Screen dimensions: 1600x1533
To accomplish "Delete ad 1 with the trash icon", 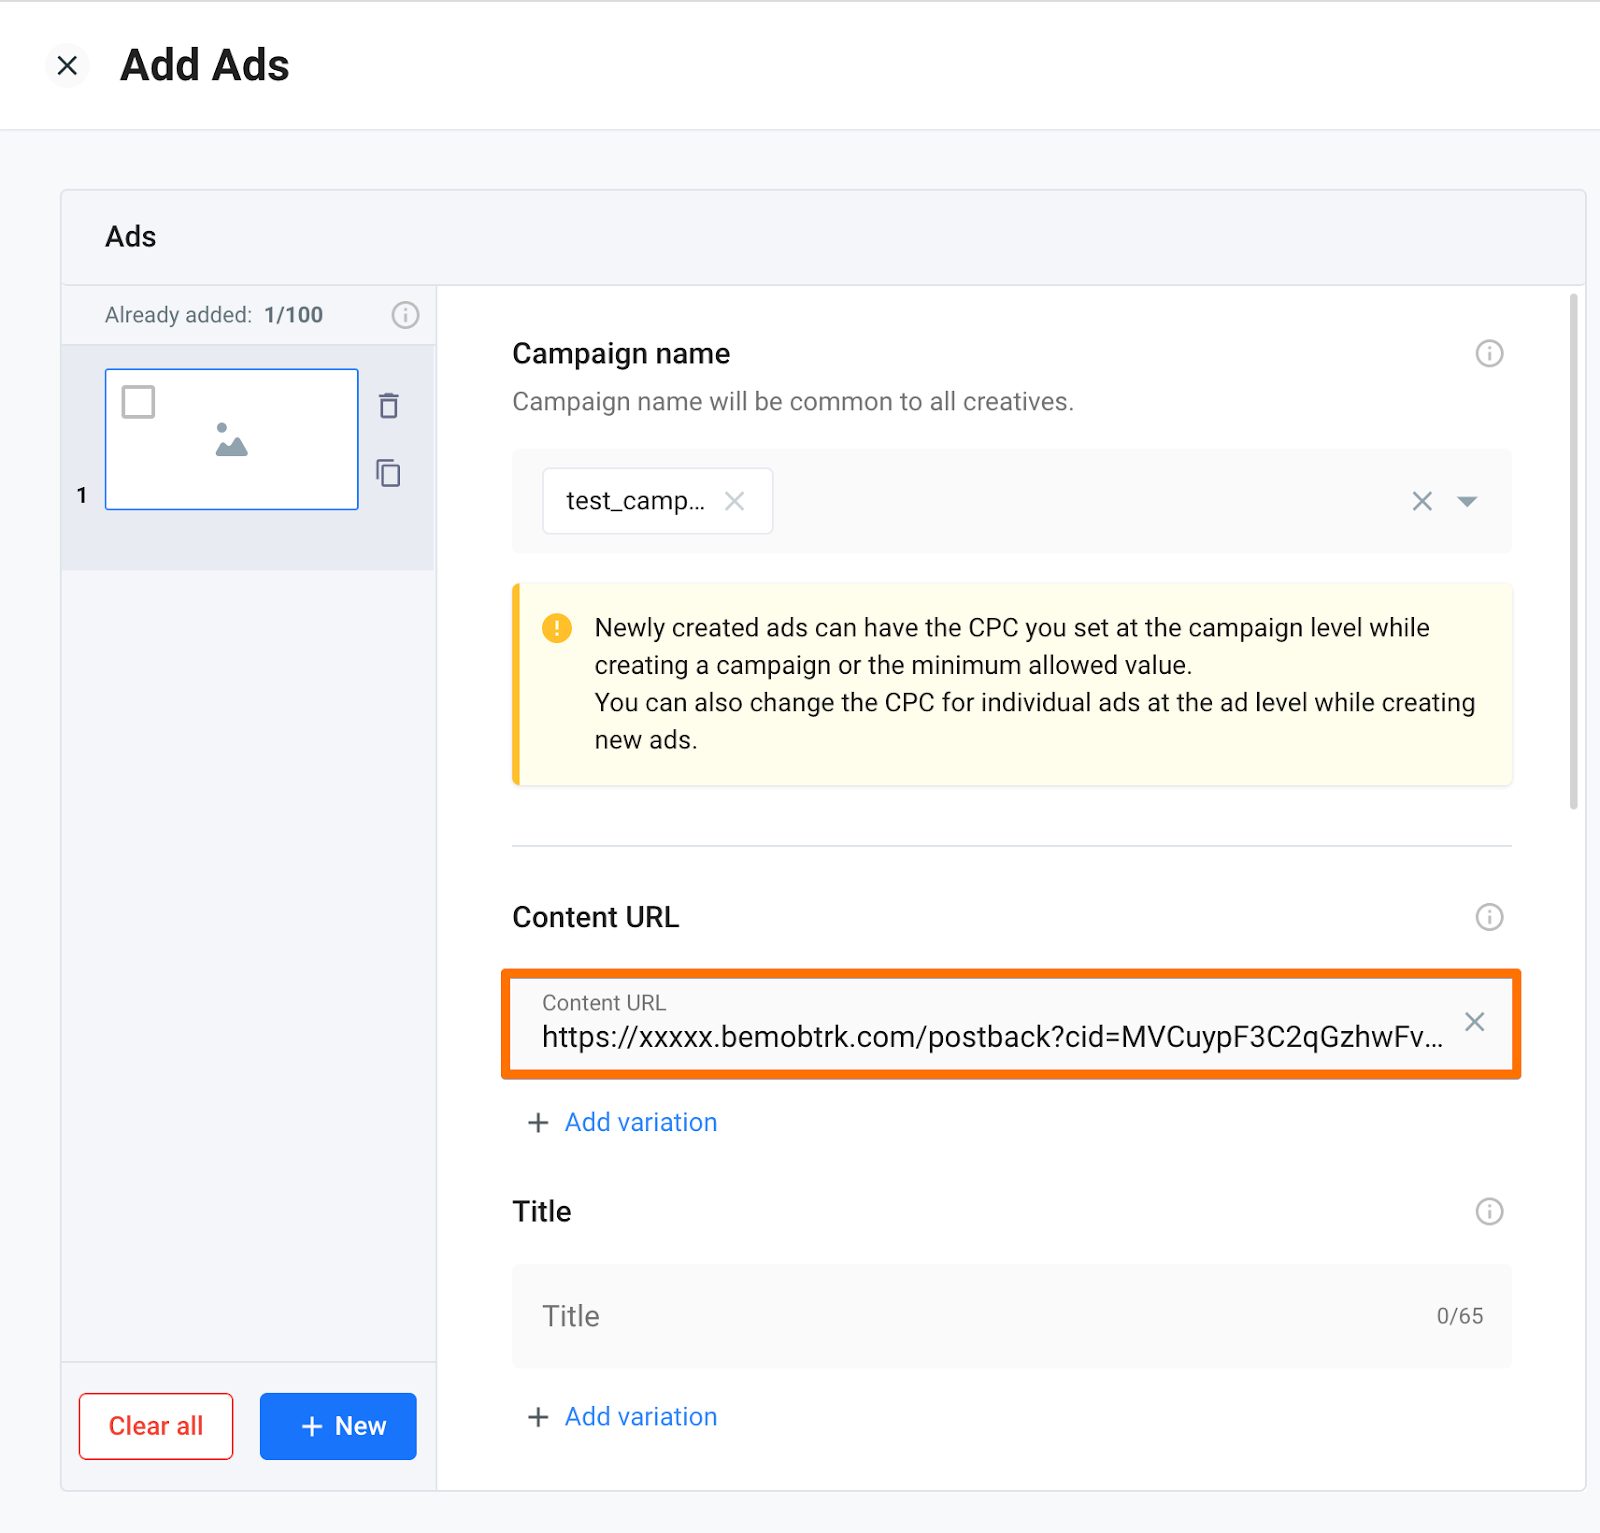I will click(x=389, y=405).
